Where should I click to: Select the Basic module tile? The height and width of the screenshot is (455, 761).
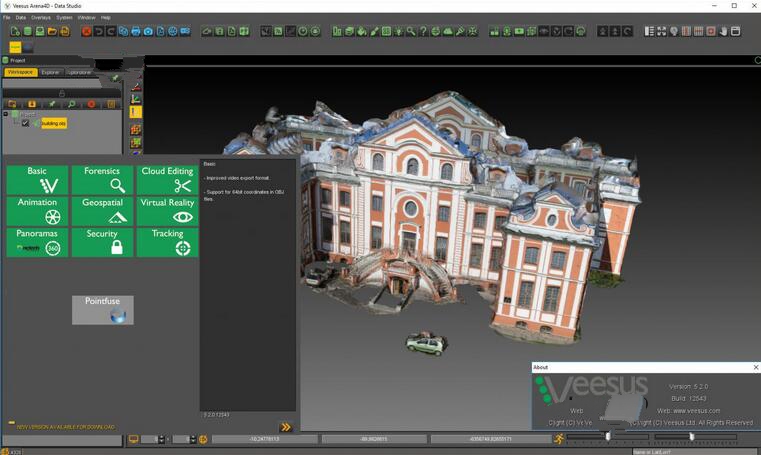(37, 180)
